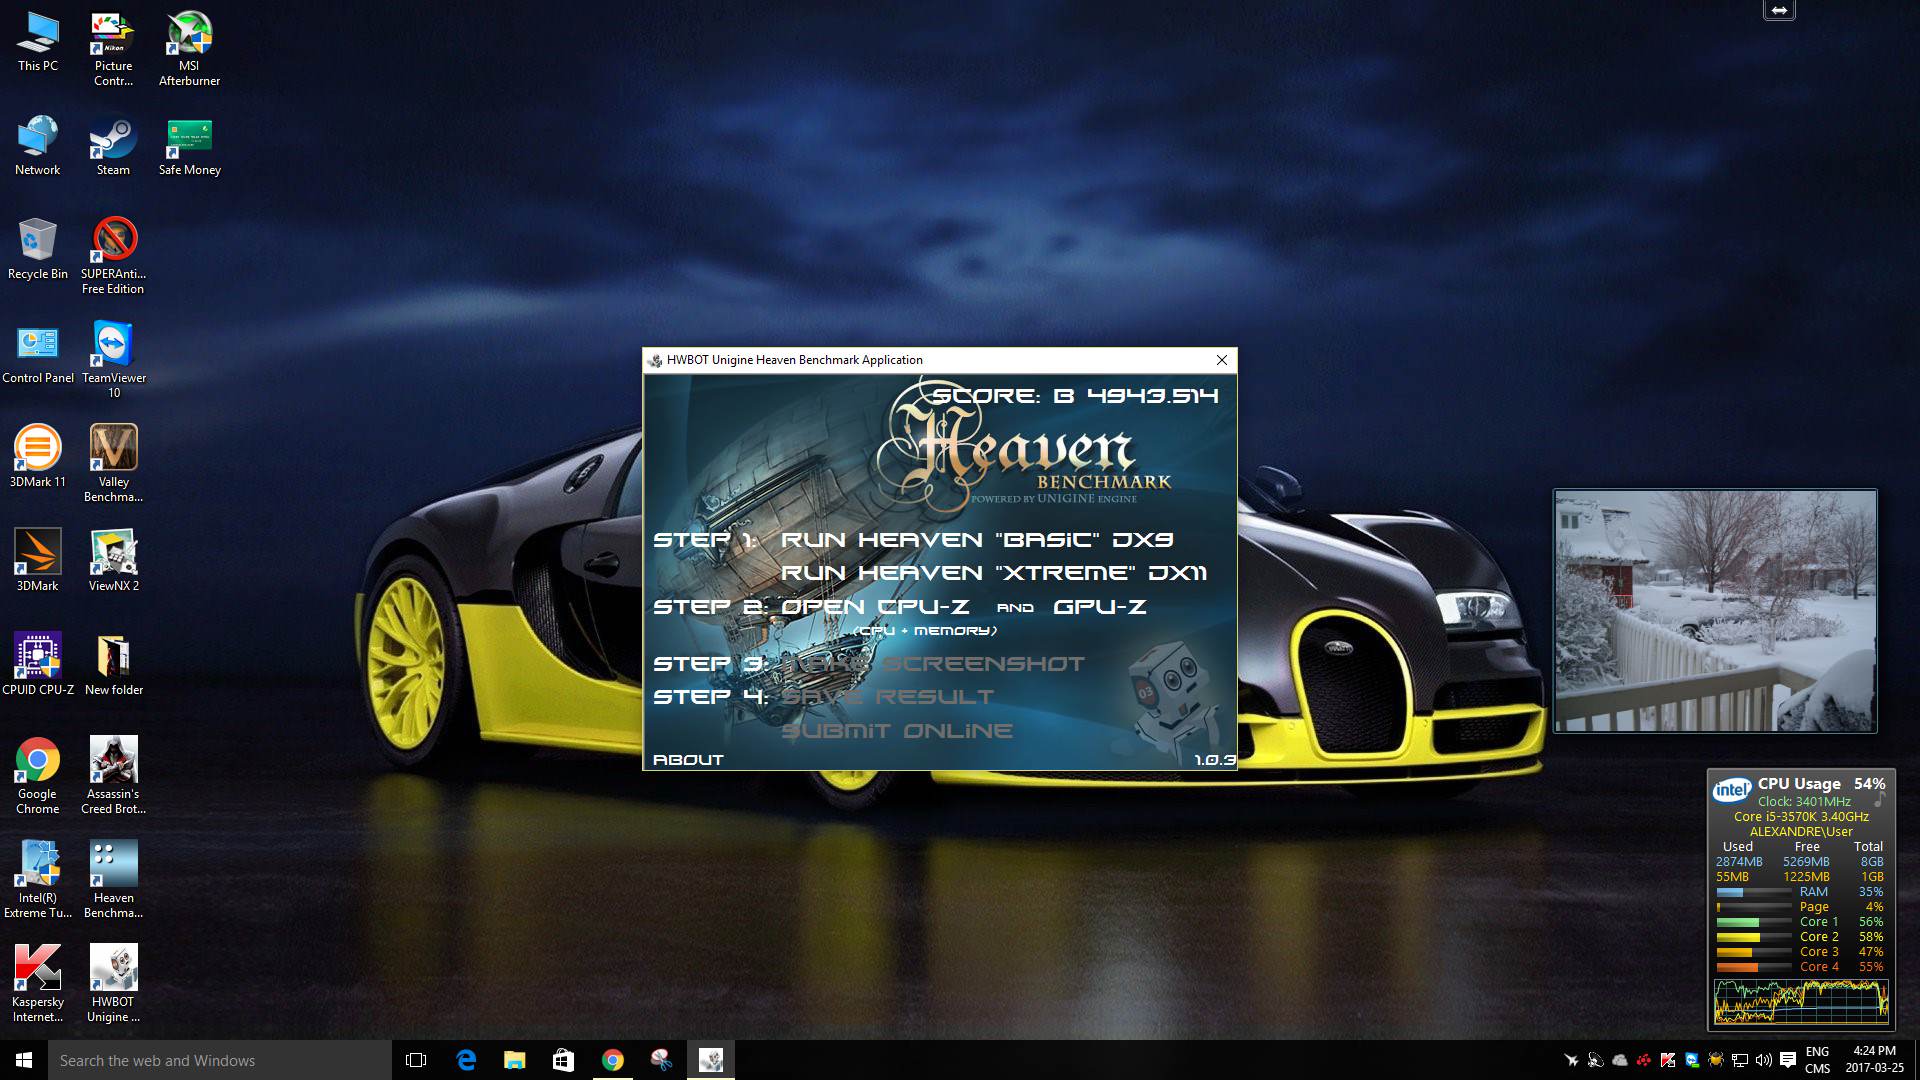Open Task View on the taskbar
This screenshot has height=1080, width=1920.
click(416, 1060)
